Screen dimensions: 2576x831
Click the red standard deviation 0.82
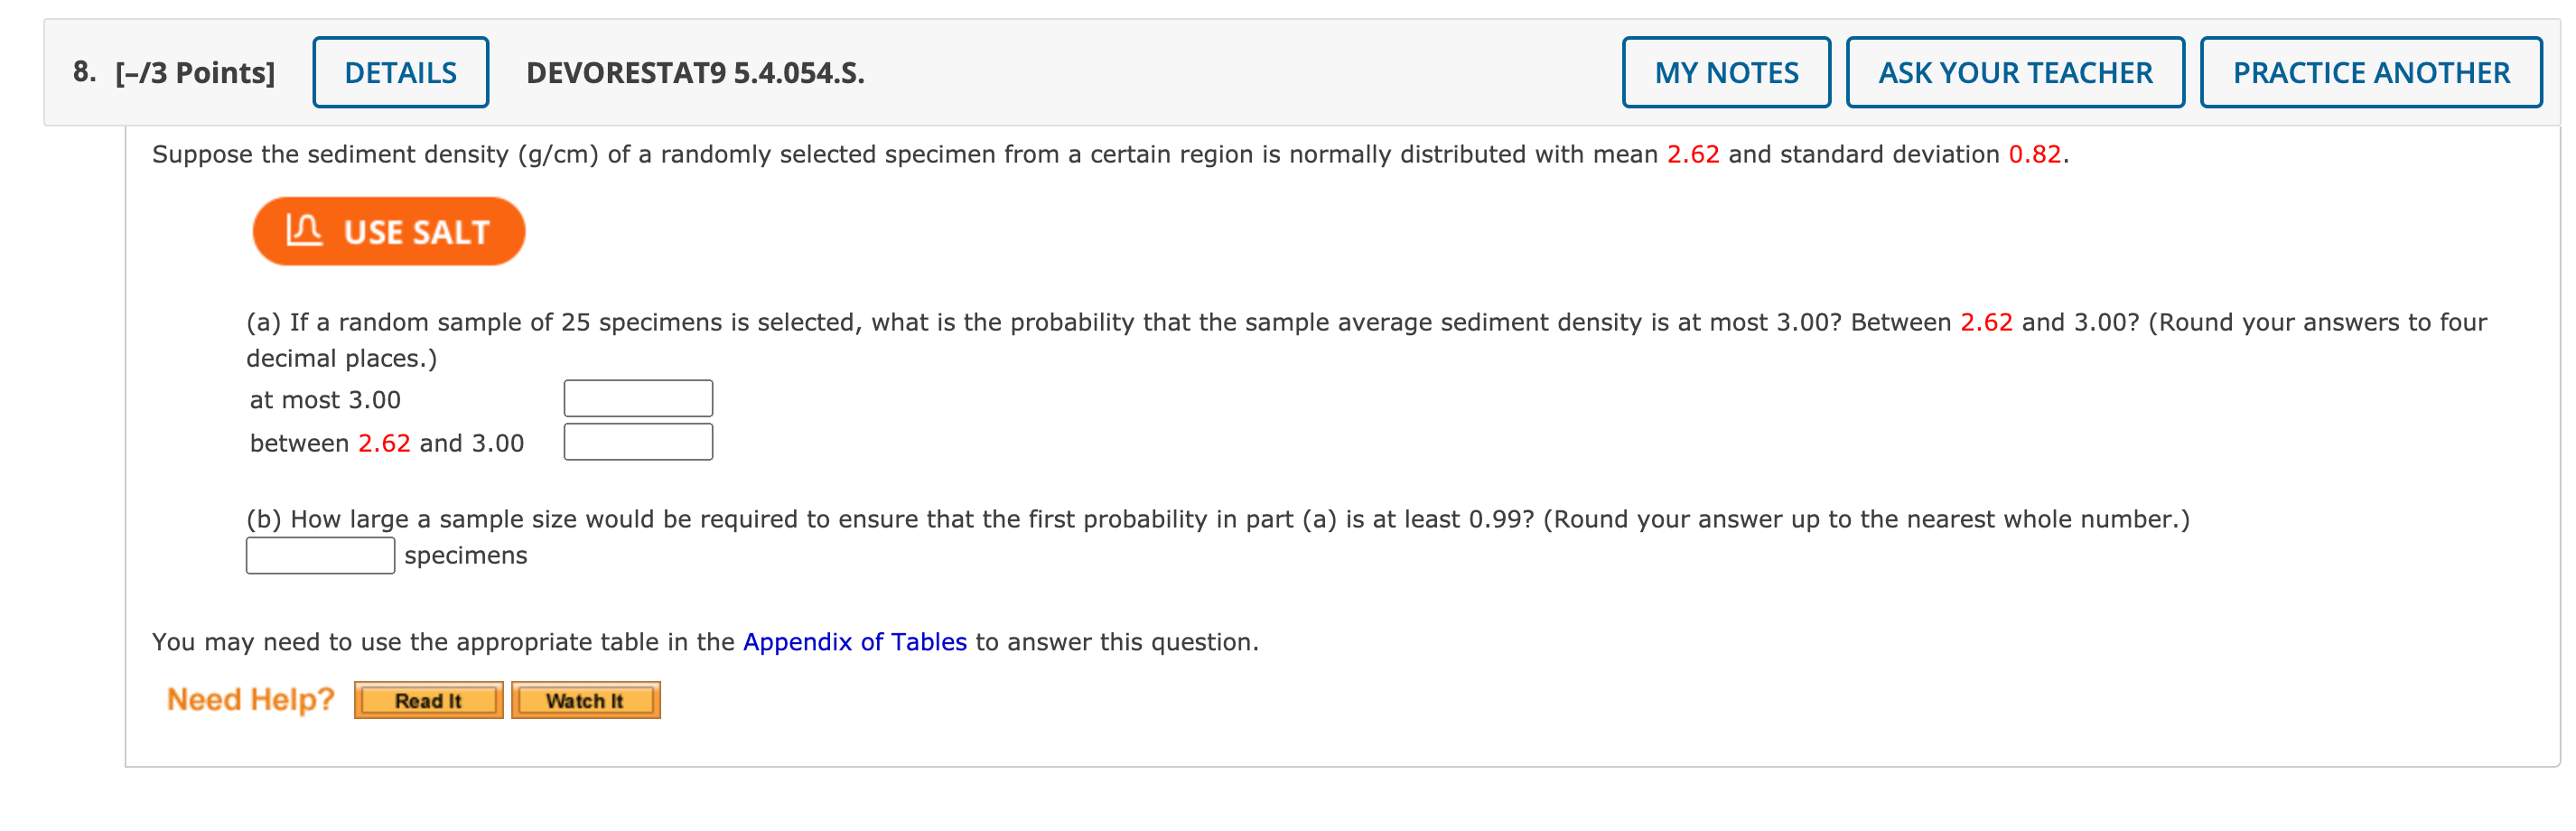(x=2034, y=154)
